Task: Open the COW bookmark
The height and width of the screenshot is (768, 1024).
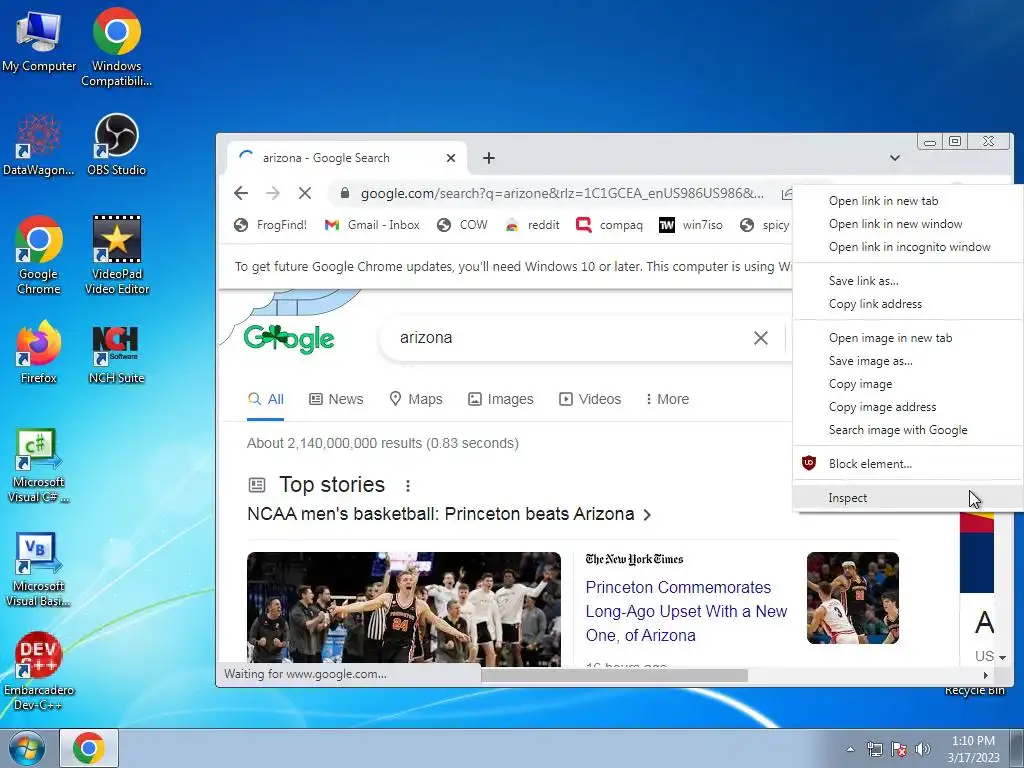Action: pyautogui.click(x=462, y=225)
